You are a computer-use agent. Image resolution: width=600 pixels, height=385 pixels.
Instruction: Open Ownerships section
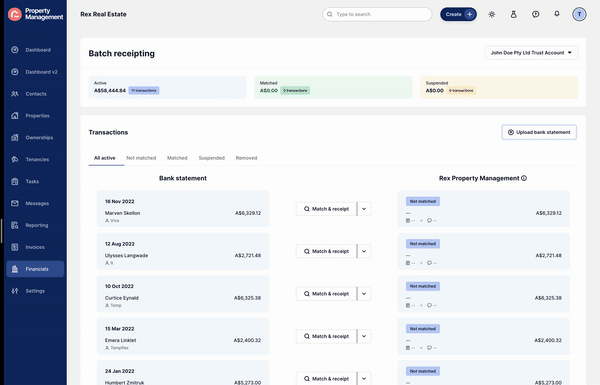coord(35,137)
